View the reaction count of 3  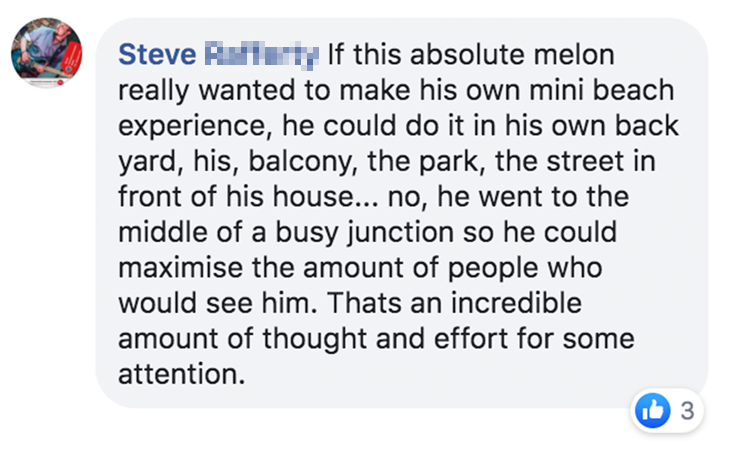point(686,411)
